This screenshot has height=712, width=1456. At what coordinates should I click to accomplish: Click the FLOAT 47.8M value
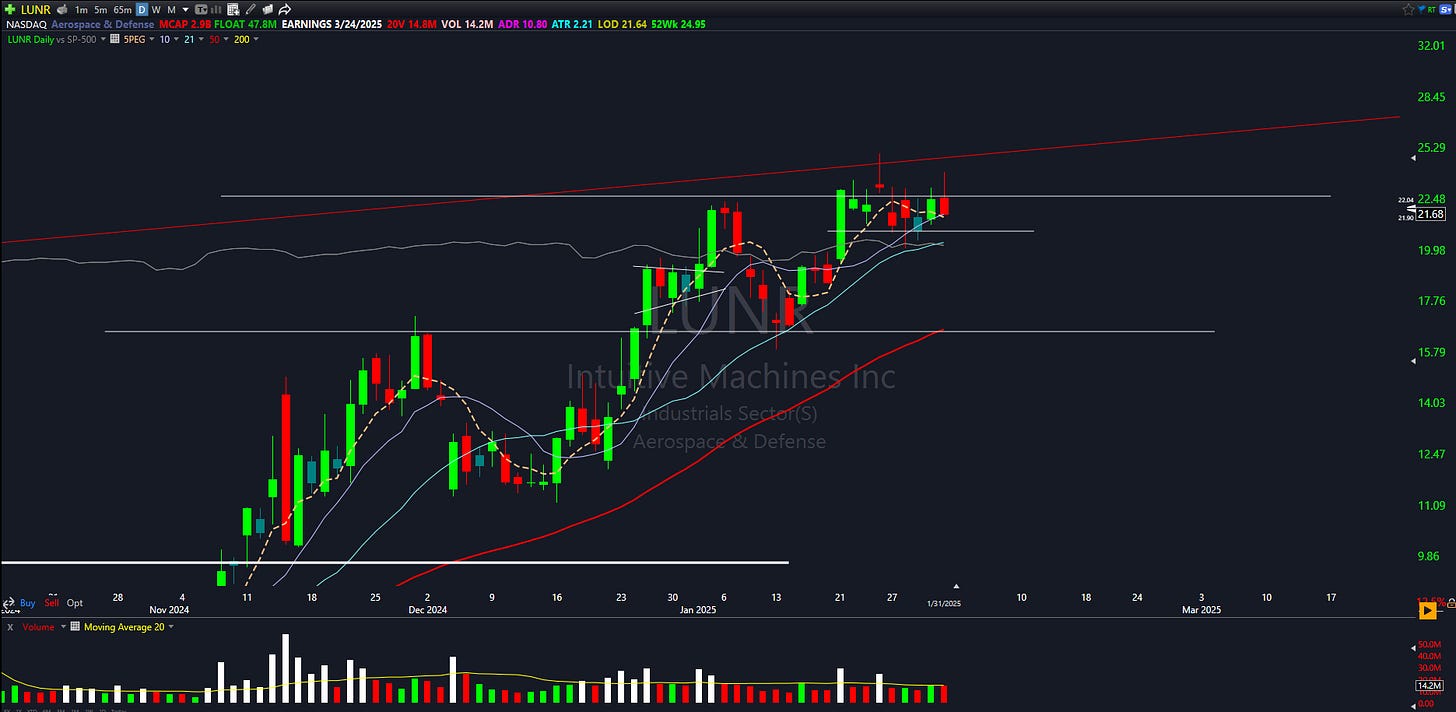(245, 25)
